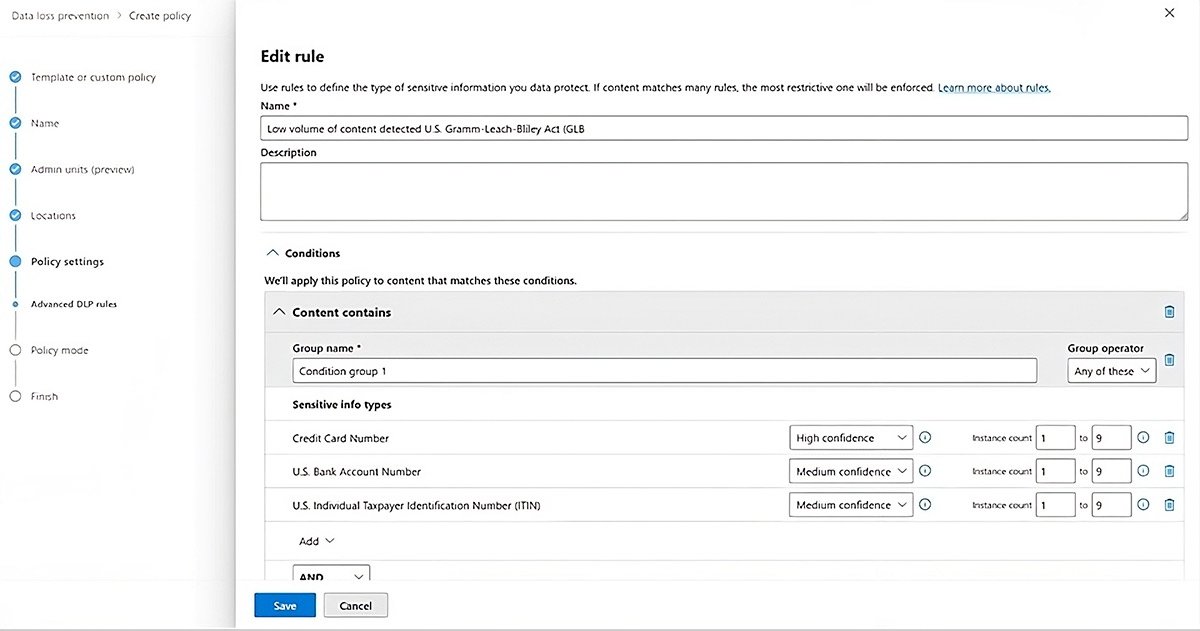Navigate back via the Data loss prevention breadcrumb
This screenshot has width=1200, height=631.
60,15
